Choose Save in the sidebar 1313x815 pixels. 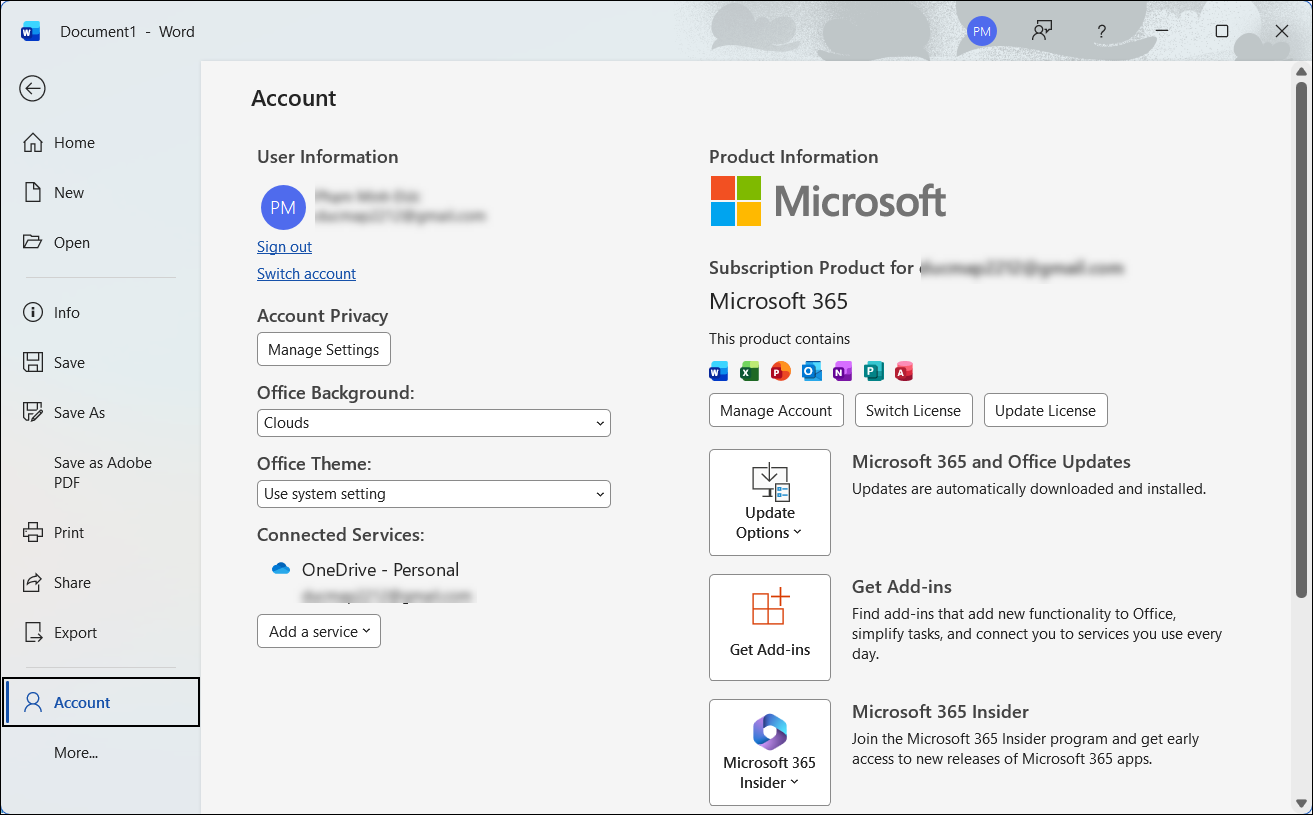[x=100, y=363]
